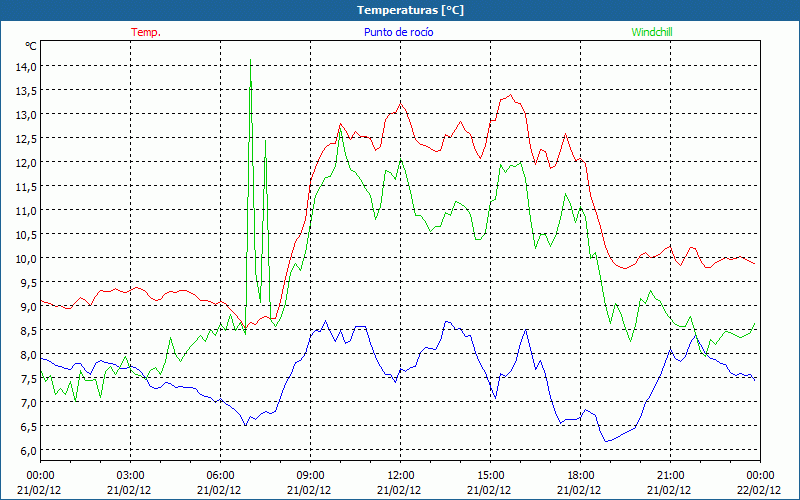
Task: Click the 11,5 y-axis value
Action: pos(26,186)
